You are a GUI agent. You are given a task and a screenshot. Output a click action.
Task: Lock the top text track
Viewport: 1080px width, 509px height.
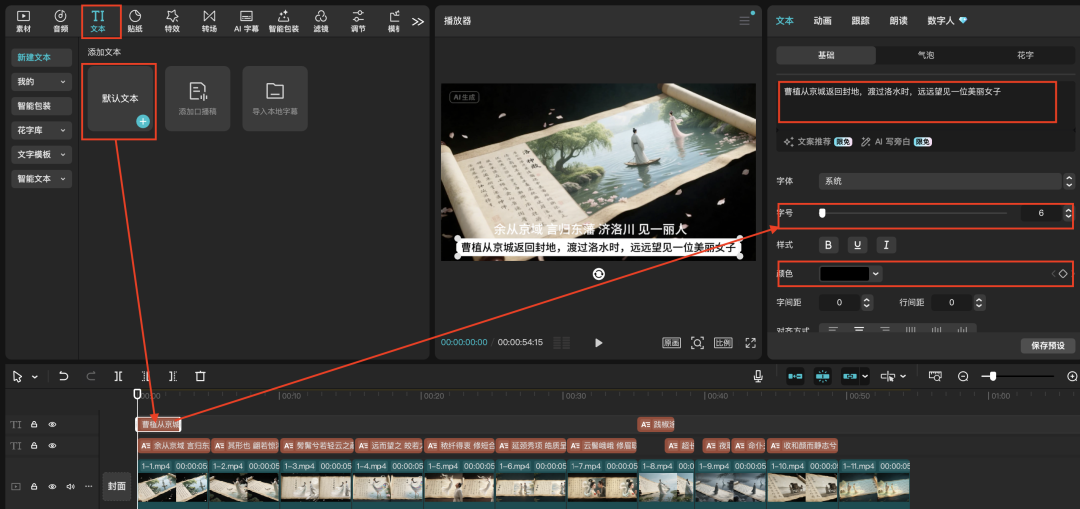(x=34, y=425)
